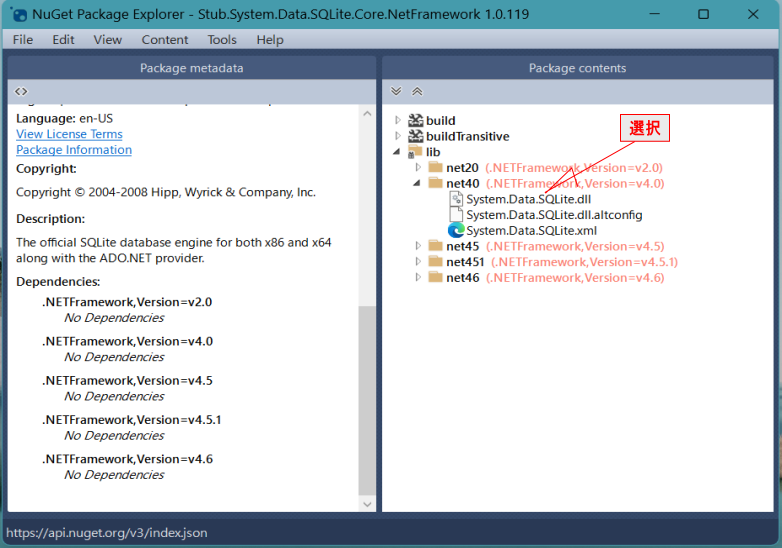The height and width of the screenshot is (548, 782).
Task: Select the buildTransitive folder icon
Action: 416,137
